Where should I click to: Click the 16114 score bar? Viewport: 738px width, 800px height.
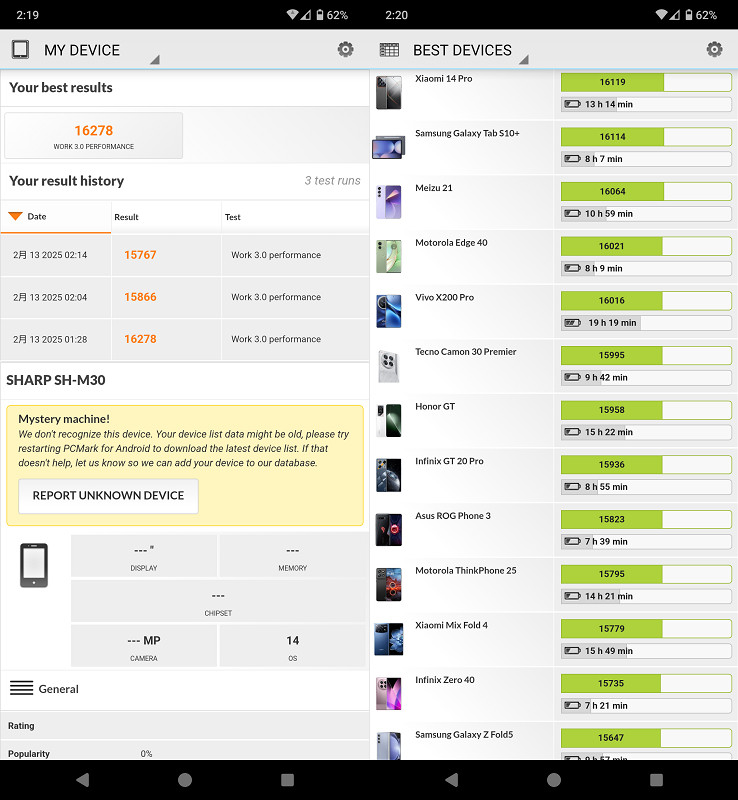click(x=646, y=137)
